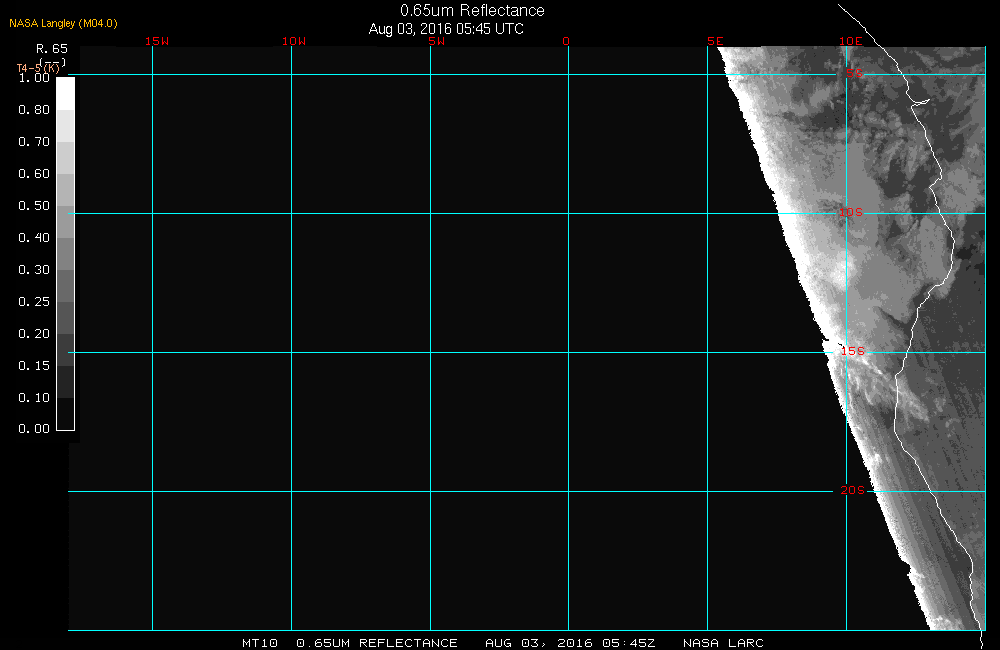The width and height of the screenshot is (1000, 650).
Task: Select the 15S latitude label
Action: coord(852,352)
